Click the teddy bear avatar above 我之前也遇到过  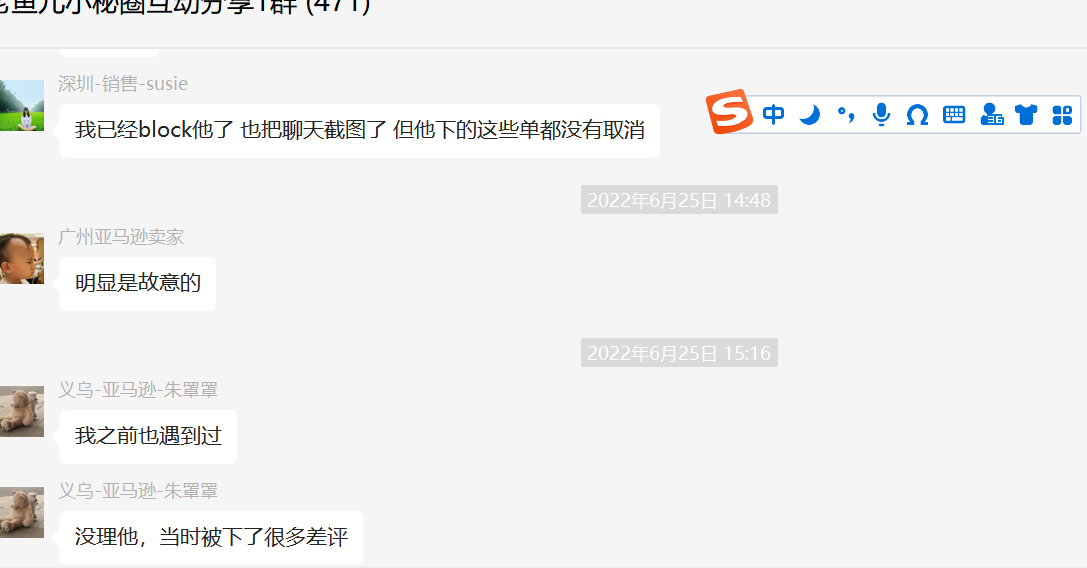(x=21, y=411)
